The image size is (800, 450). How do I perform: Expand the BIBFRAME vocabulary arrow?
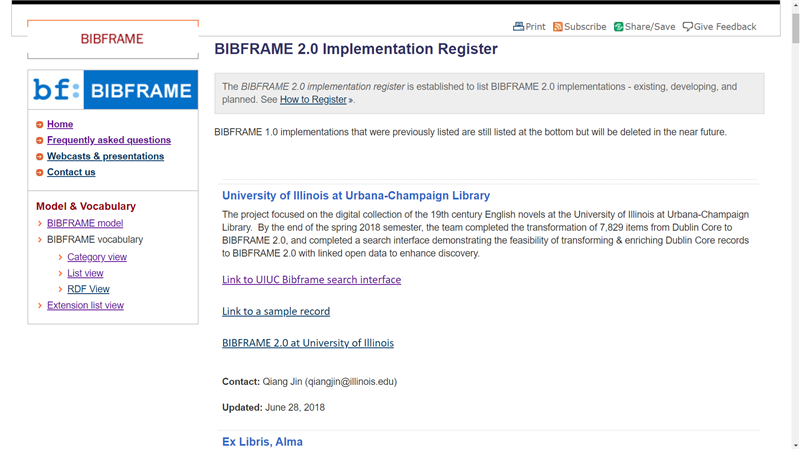pos(40,240)
